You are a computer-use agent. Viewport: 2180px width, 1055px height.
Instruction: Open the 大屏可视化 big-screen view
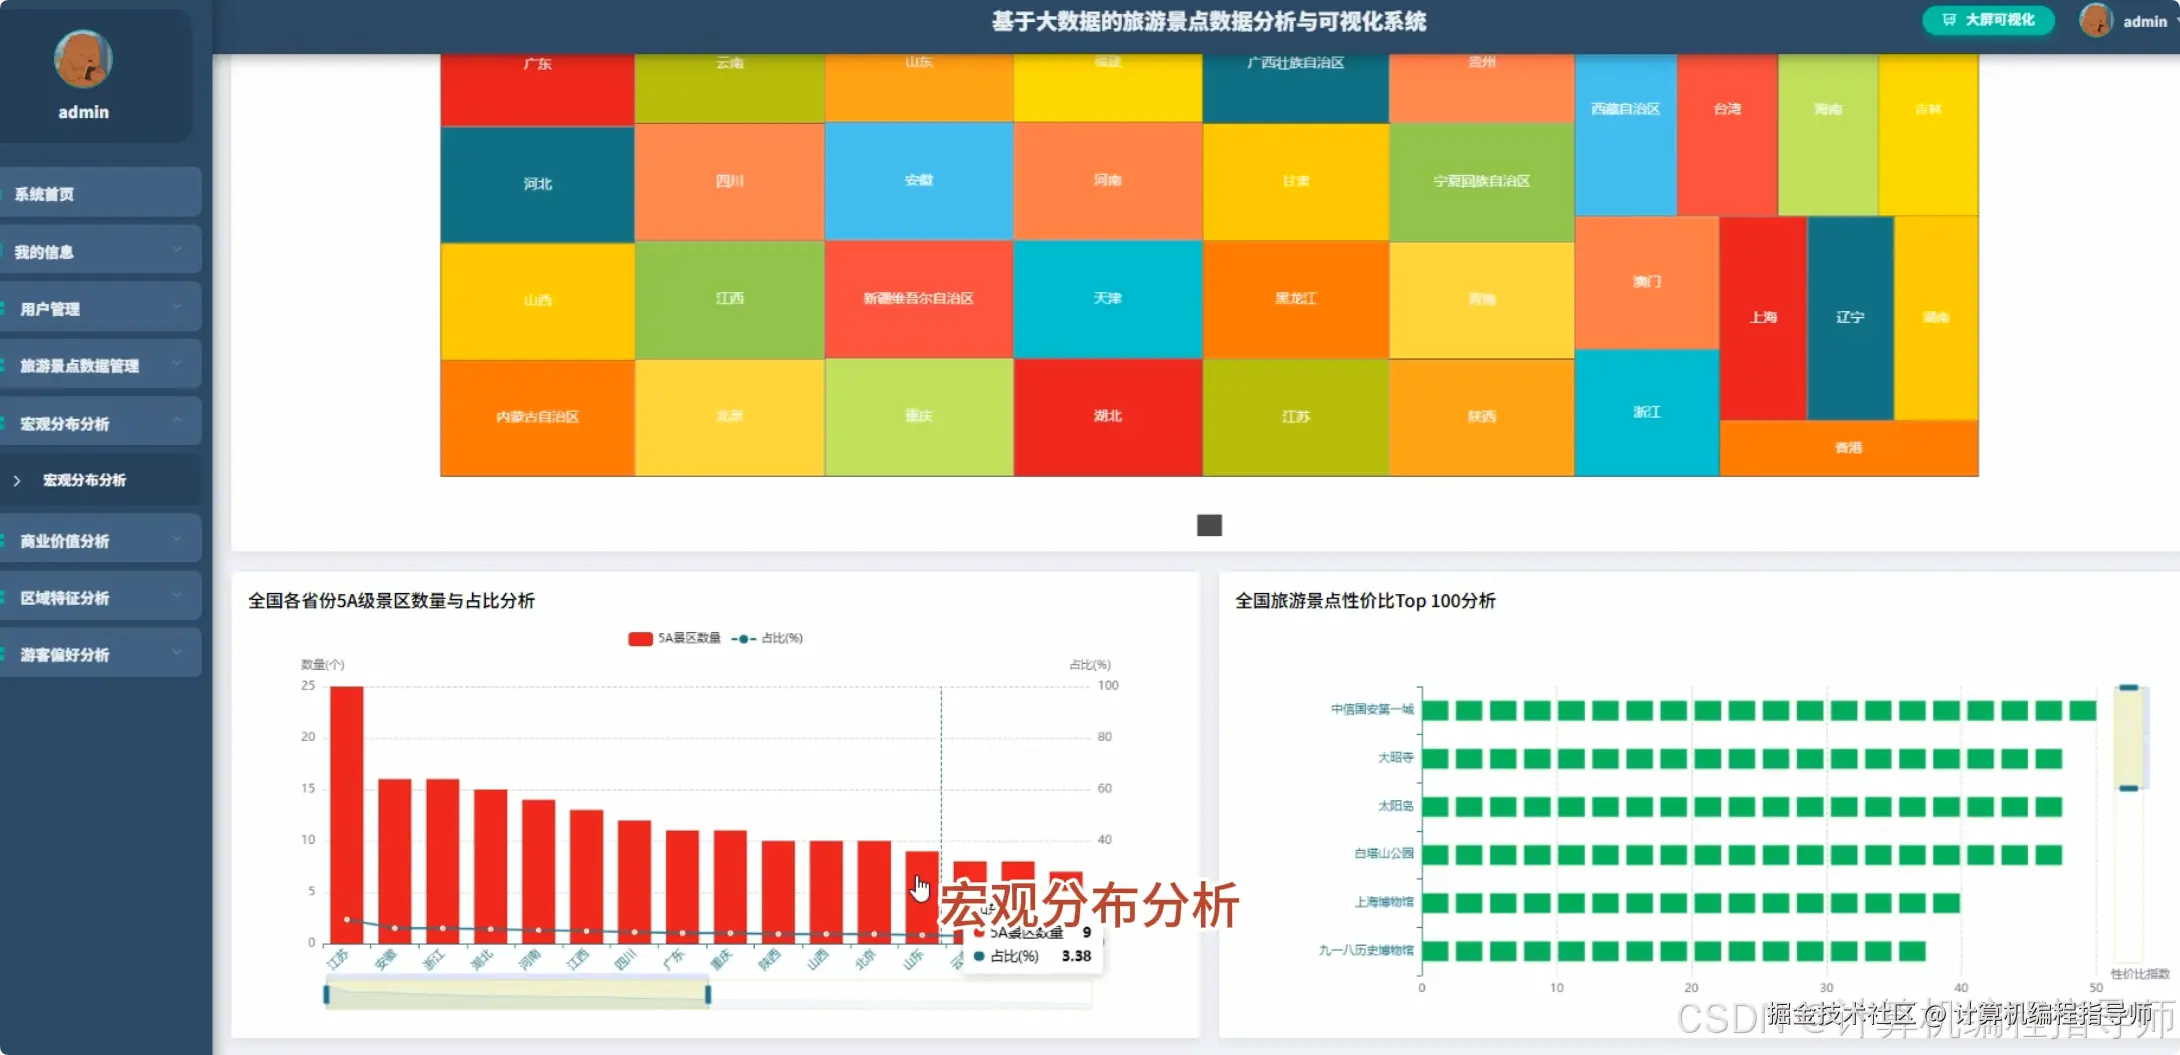coord(1988,20)
